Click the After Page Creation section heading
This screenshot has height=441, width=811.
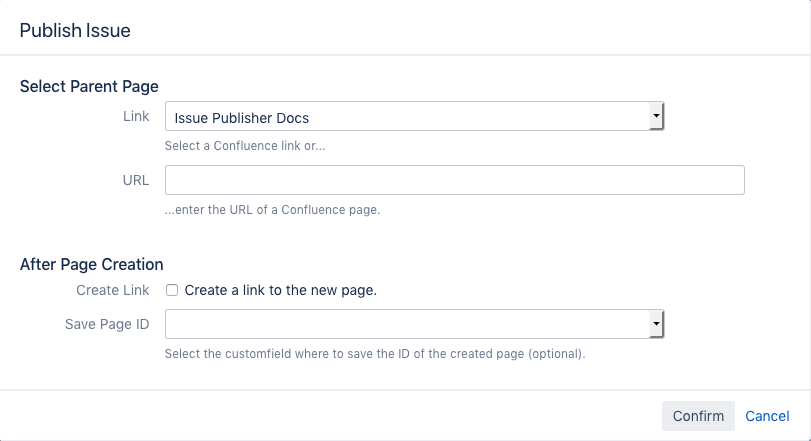(x=91, y=265)
